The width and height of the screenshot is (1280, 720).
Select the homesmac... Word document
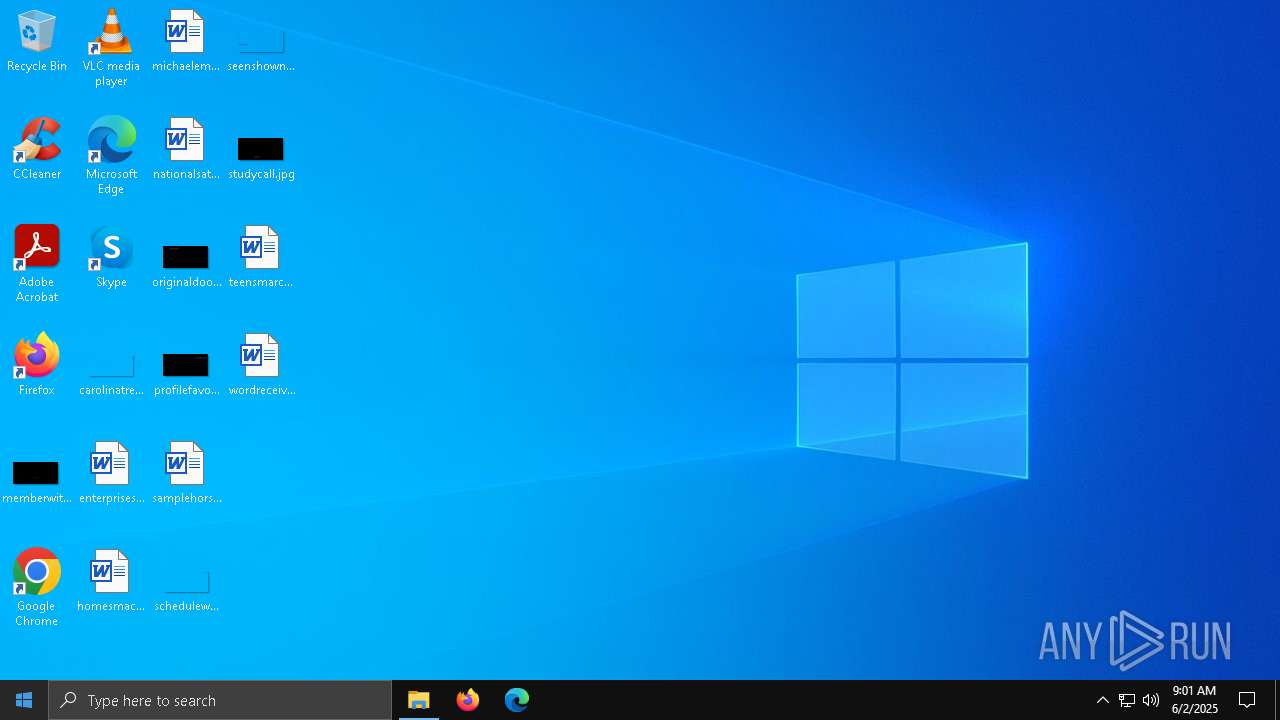[111, 581]
